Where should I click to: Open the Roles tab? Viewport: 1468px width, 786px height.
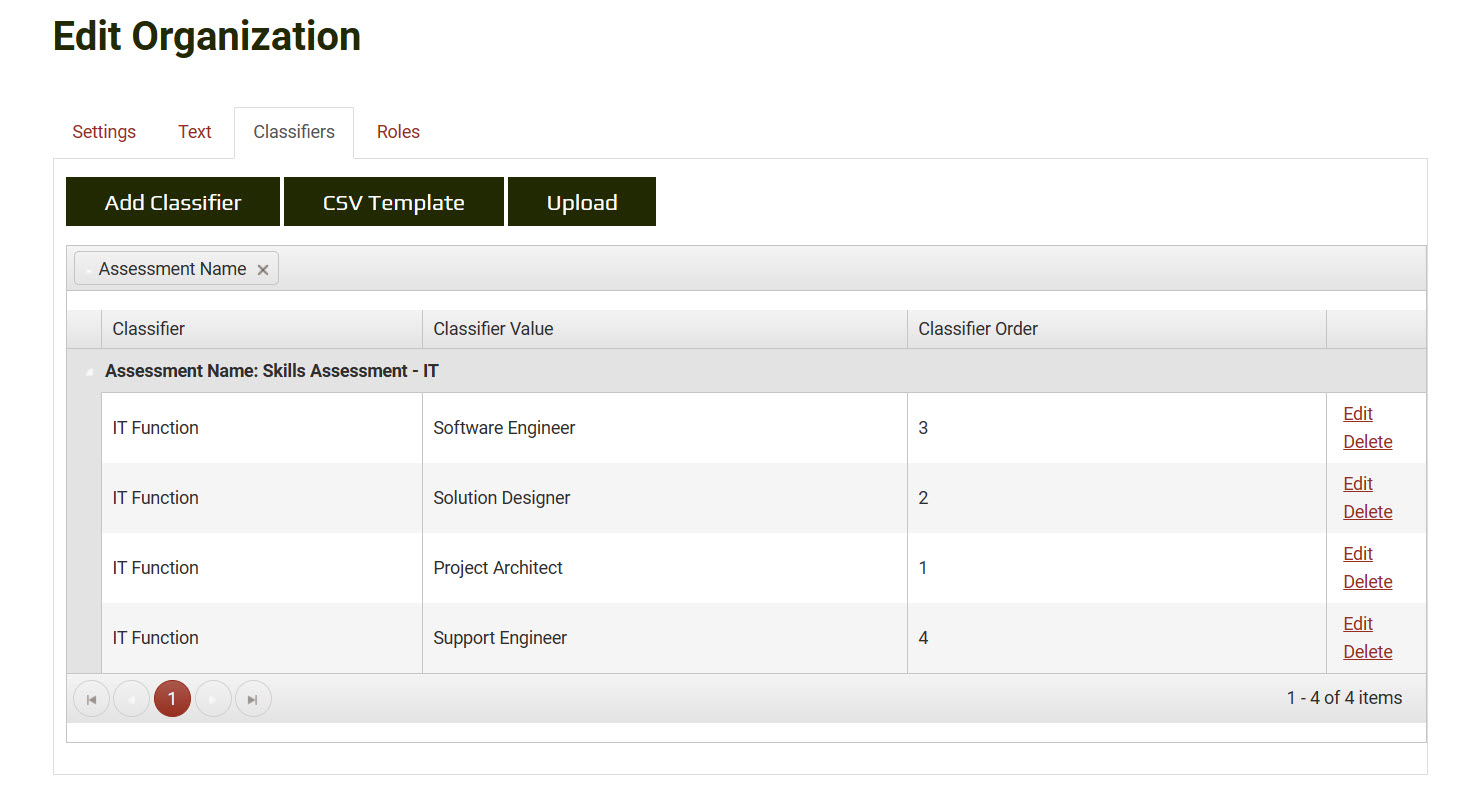pos(398,132)
